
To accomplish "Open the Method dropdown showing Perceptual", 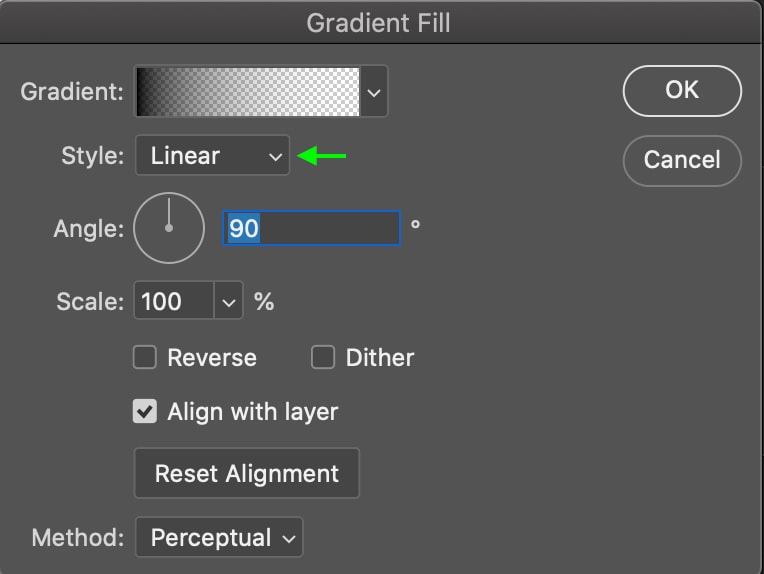I will (218, 537).
